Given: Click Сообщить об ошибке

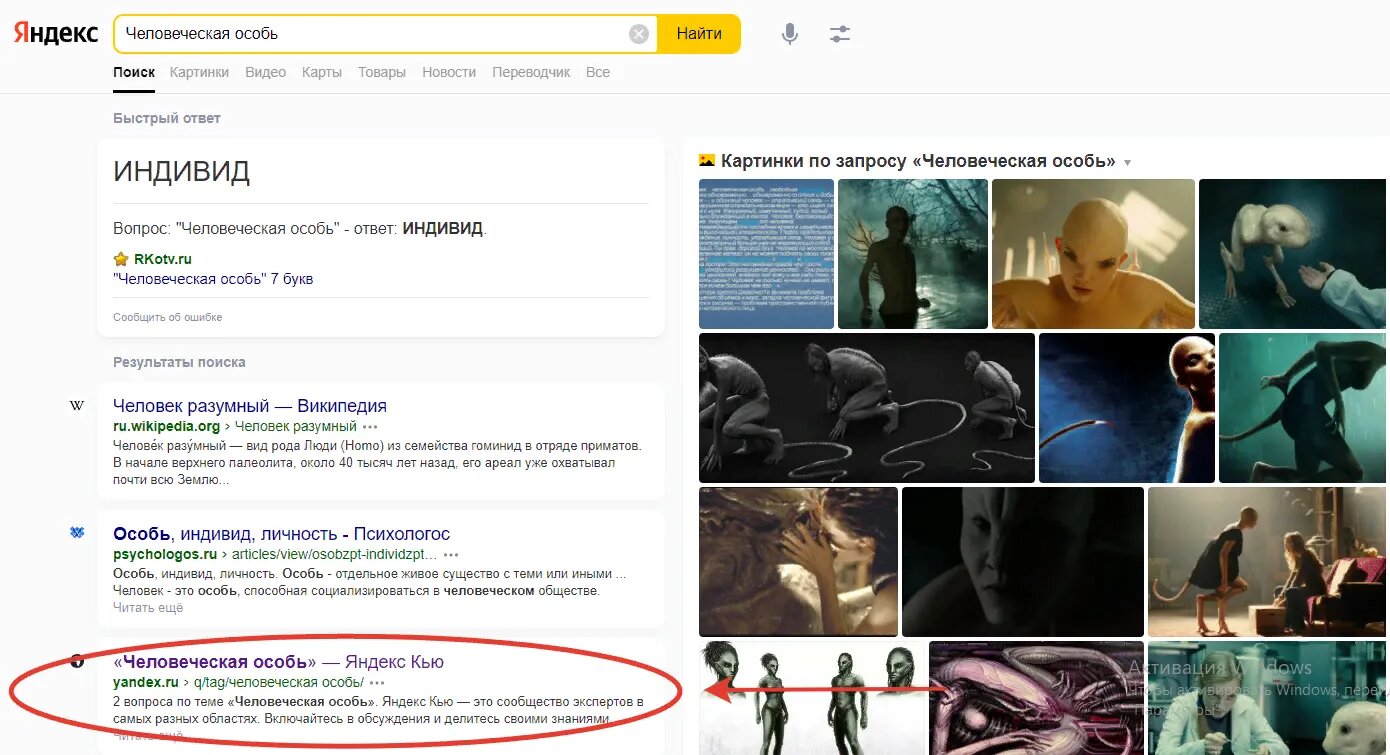Looking at the screenshot, I should coord(167,317).
